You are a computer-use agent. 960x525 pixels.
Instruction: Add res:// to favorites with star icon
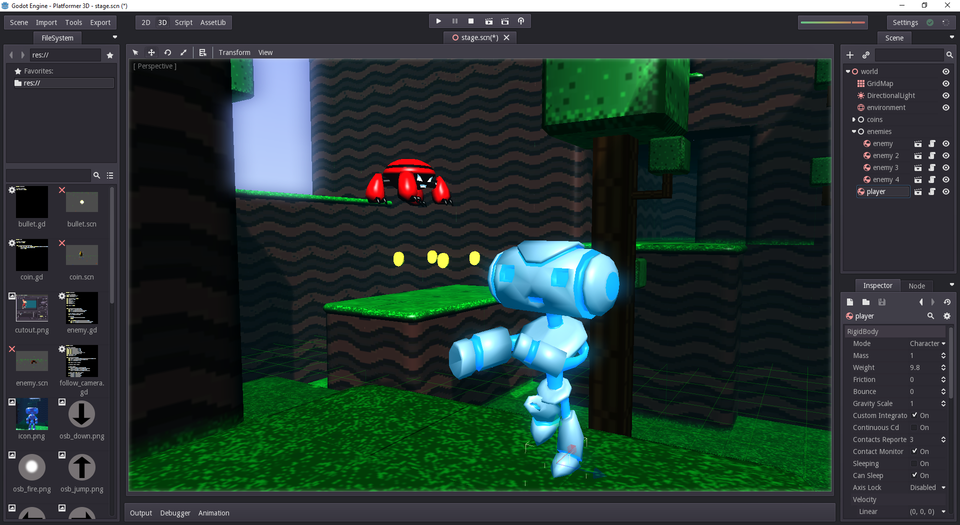(x=110, y=55)
